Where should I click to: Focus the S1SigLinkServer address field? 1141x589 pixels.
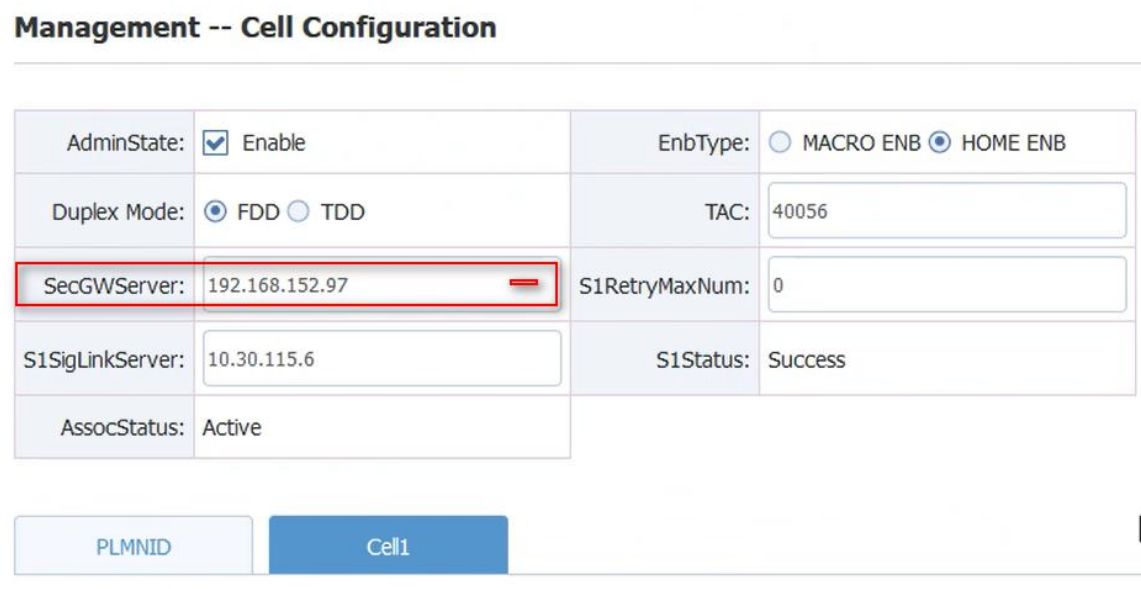coord(381,359)
